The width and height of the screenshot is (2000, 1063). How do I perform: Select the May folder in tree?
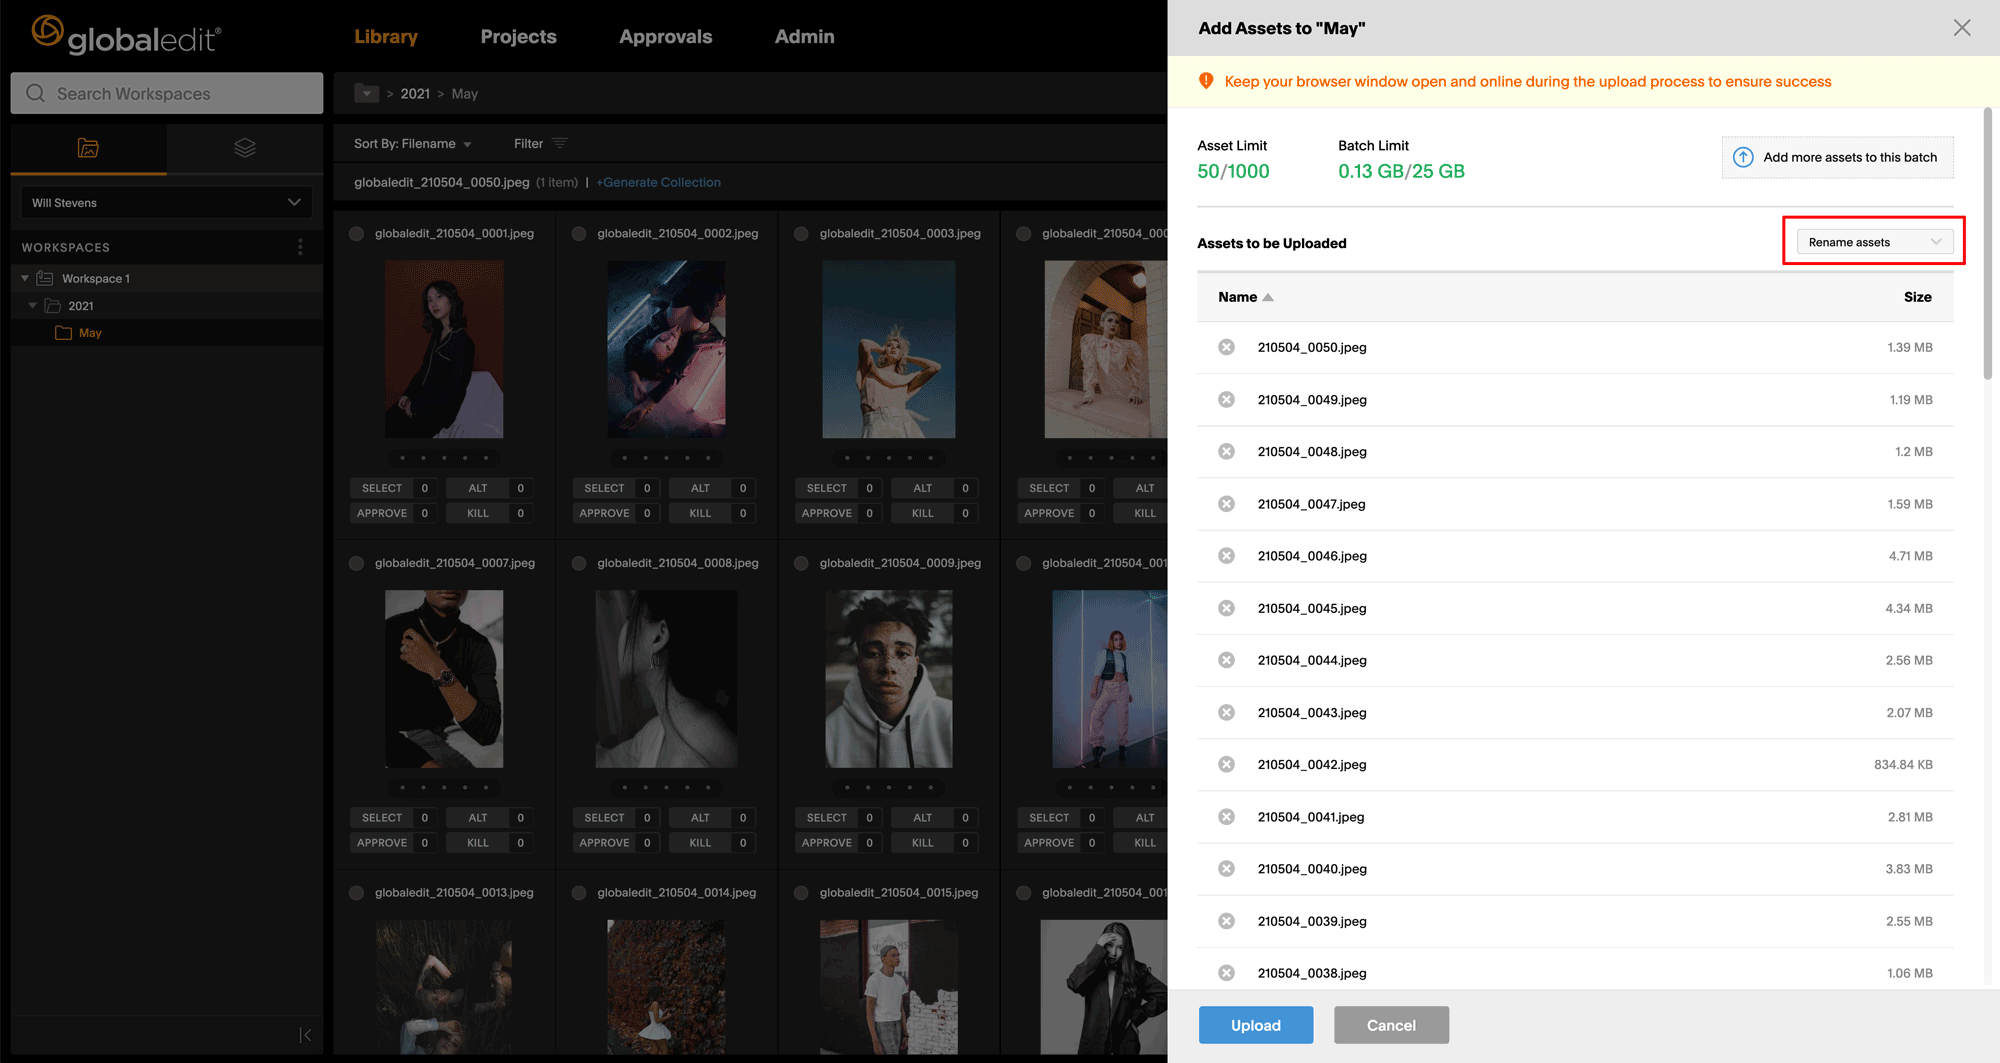[x=90, y=333]
